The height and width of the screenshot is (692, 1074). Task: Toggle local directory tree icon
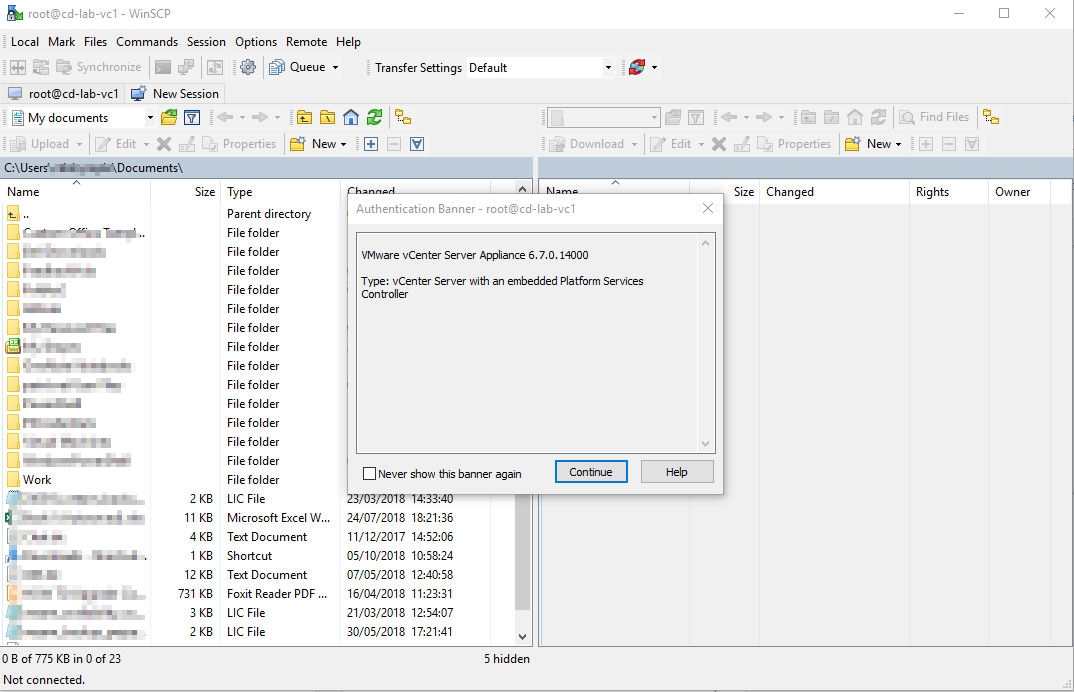[x=403, y=118]
